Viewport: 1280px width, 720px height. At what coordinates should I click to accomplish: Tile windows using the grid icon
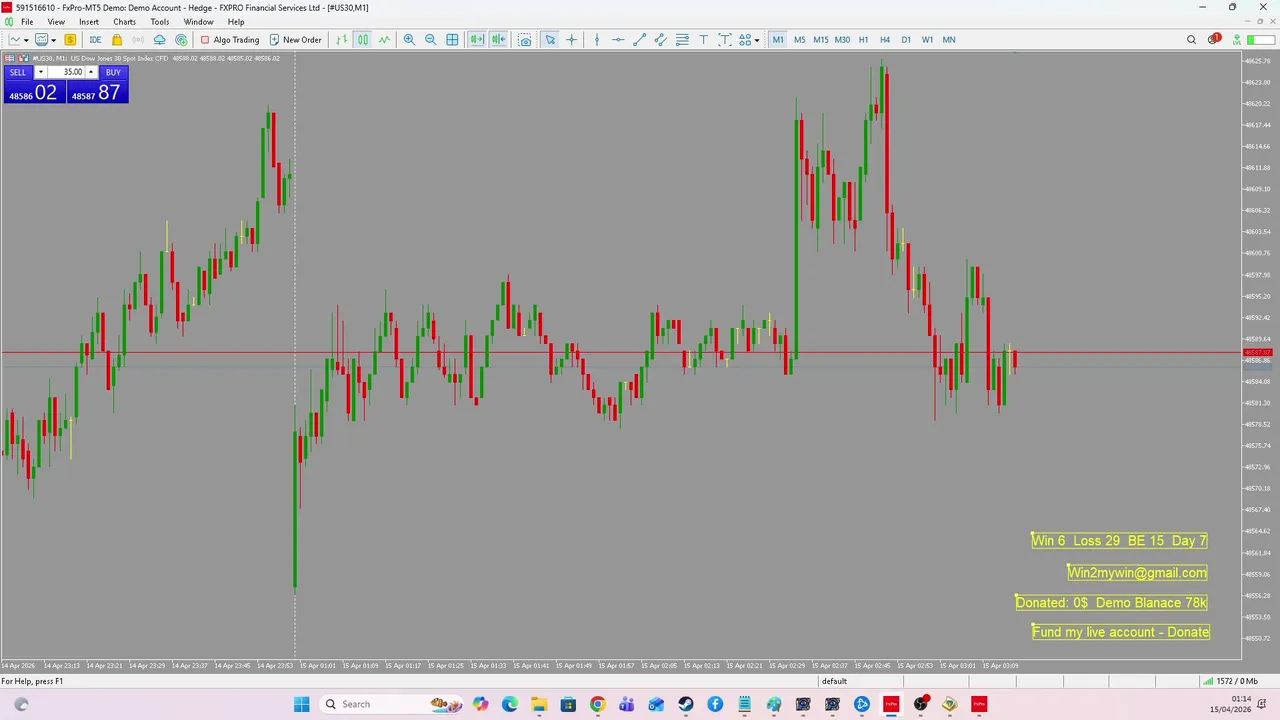(452, 40)
